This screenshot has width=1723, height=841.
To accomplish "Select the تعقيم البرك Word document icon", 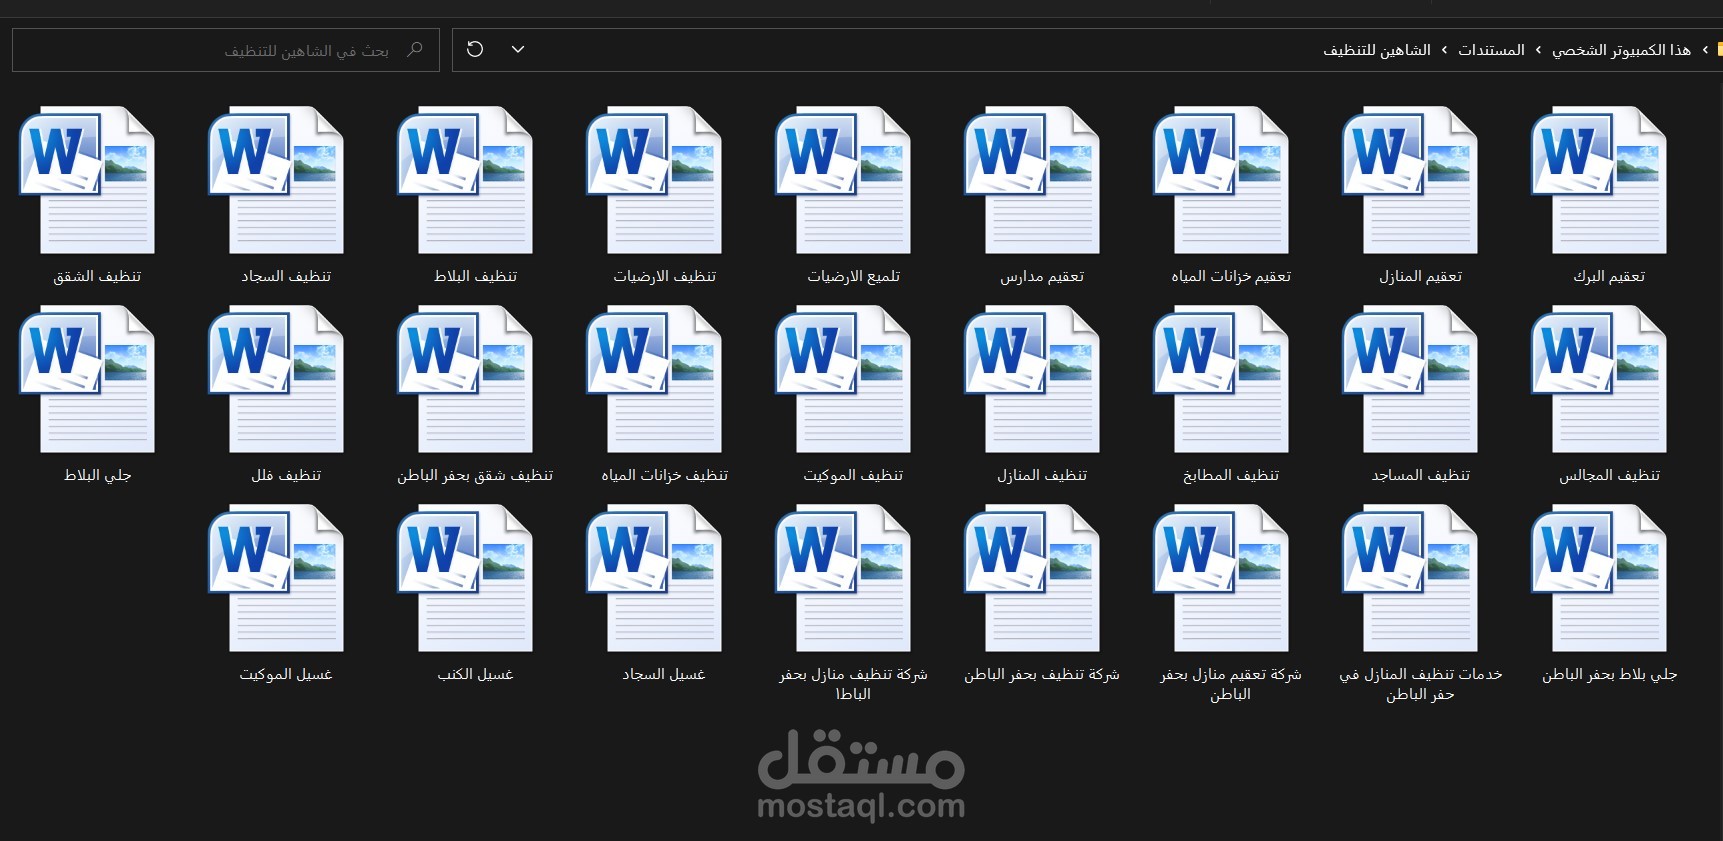I will [x=1599, y=180].
